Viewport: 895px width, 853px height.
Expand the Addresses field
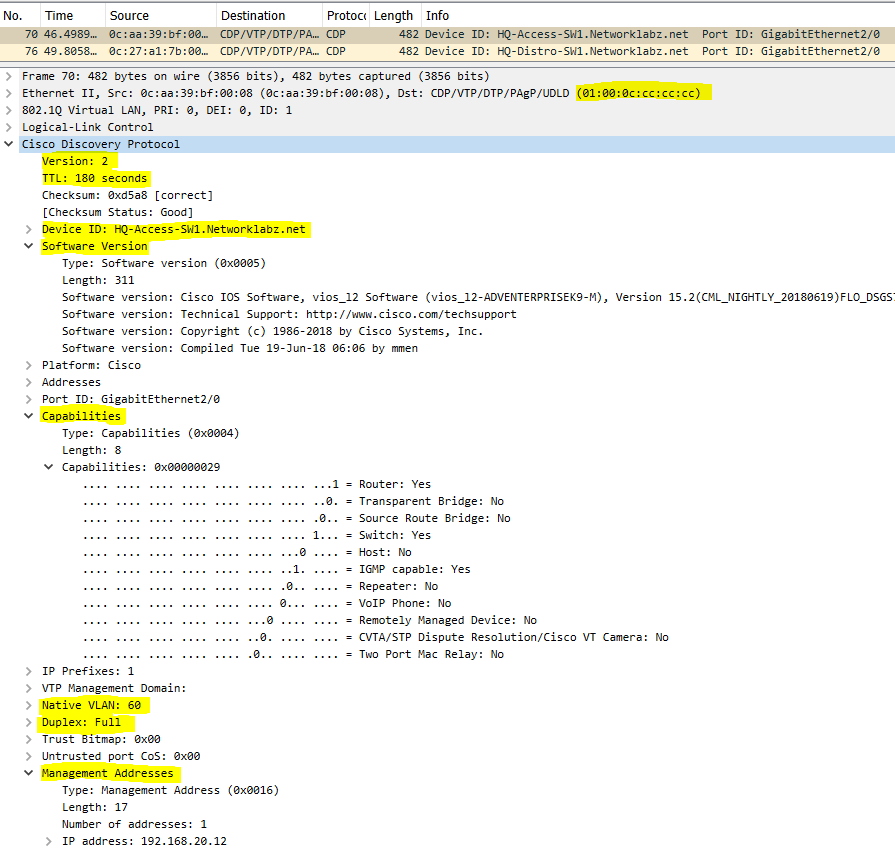coord(29,383)
